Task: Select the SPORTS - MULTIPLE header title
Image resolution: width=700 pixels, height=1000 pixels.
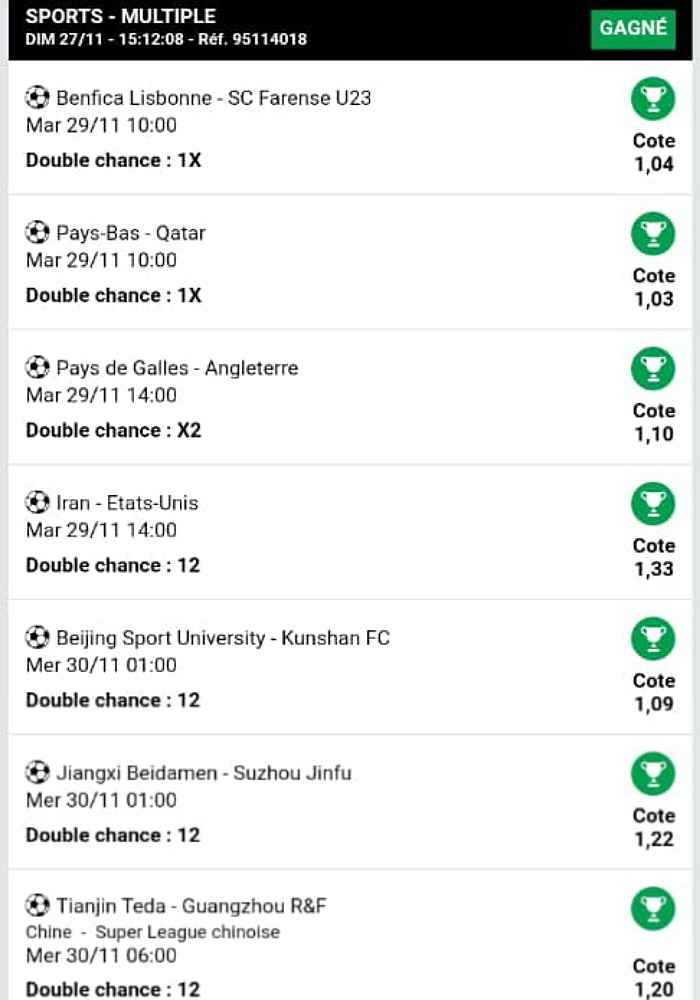Action: (120, 16)
